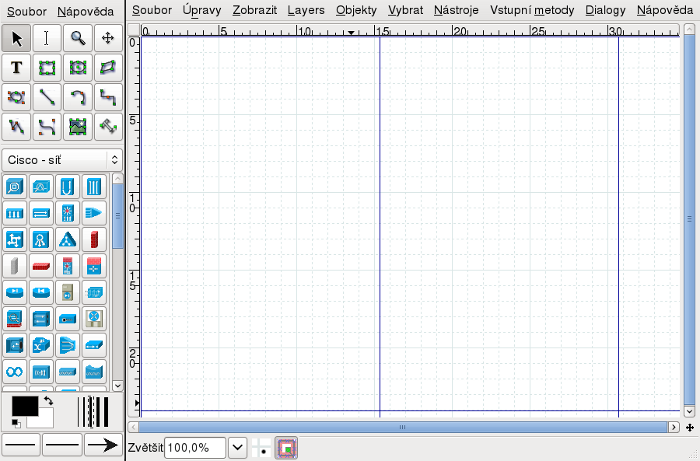This screenshot has width=700, height=461.
Task: Swap foreground and background colors
Action: pos(49,401)
